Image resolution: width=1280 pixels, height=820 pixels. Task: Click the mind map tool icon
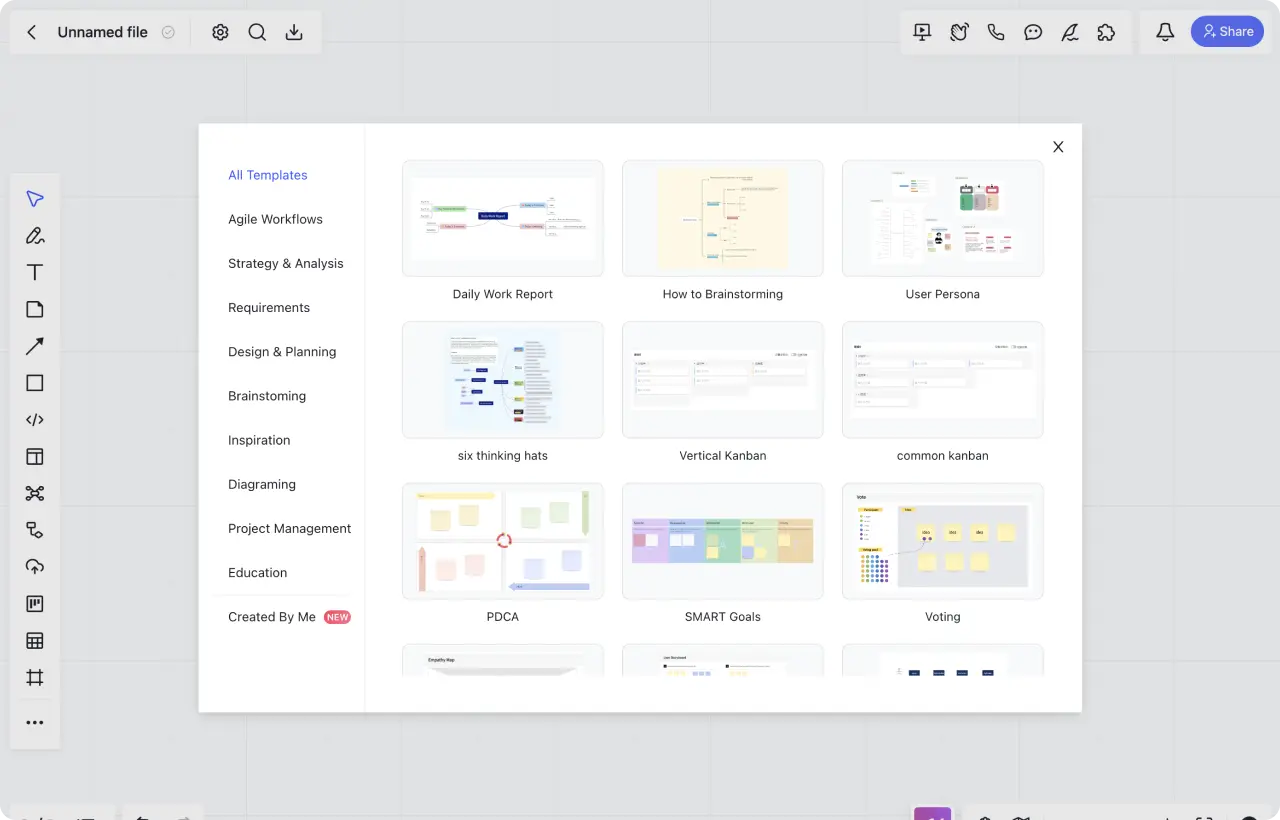[x=35, y=493]
